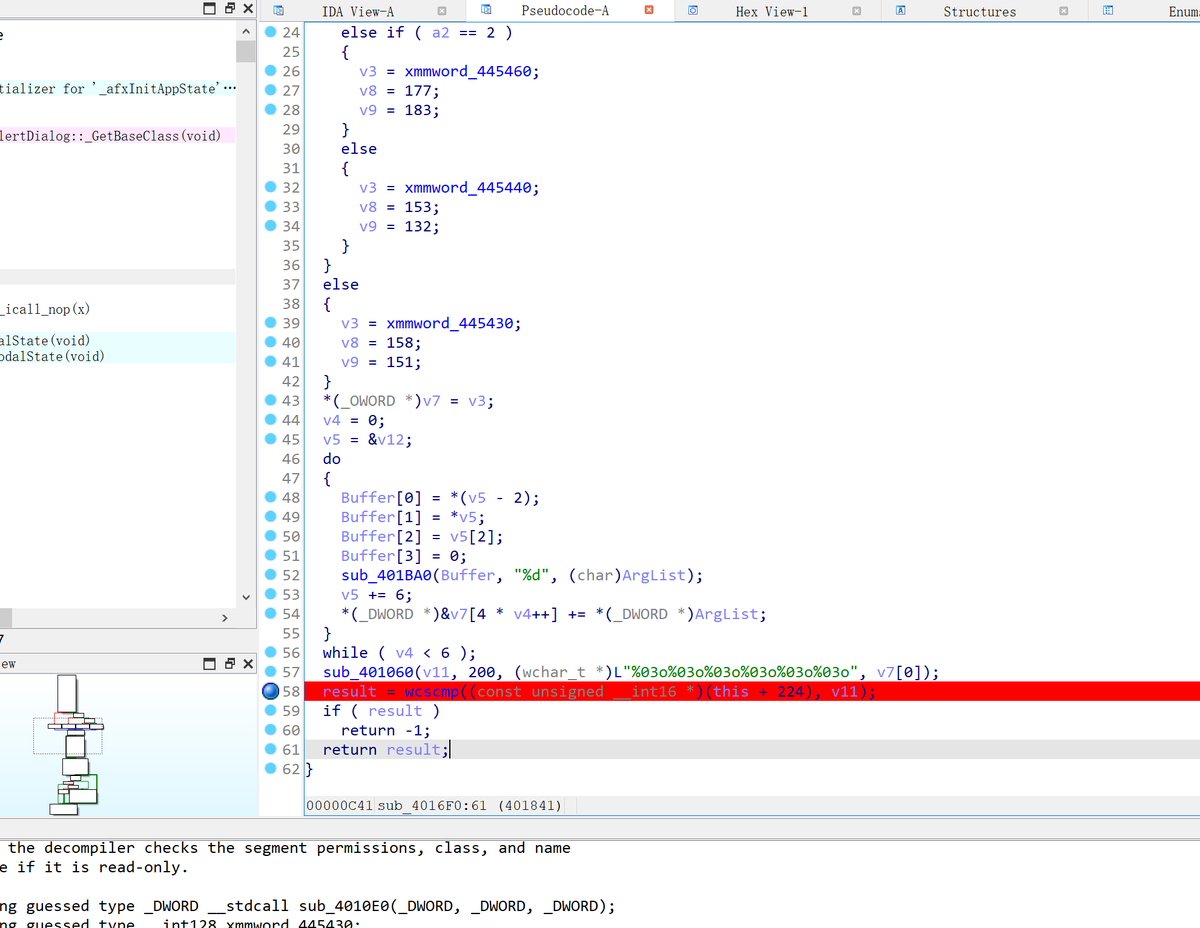Click the wcscmp call on highlighted line 58
Image resolution: width=1200 pixels, height=928 pixels.
click(x=431, y=691)
